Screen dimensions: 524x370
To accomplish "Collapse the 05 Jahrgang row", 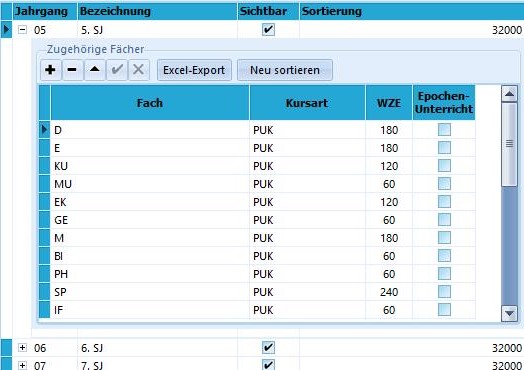I will click(22, 30).
